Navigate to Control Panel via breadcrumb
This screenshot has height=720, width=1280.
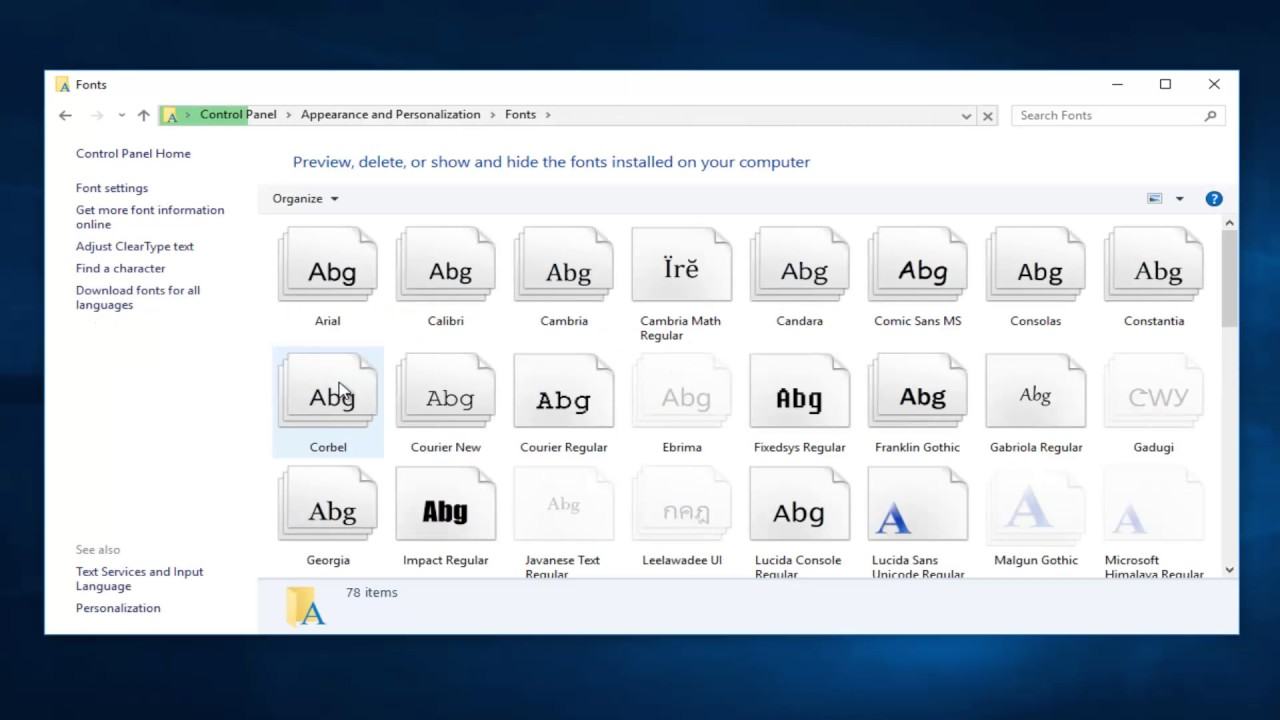(x=238, y=114)
